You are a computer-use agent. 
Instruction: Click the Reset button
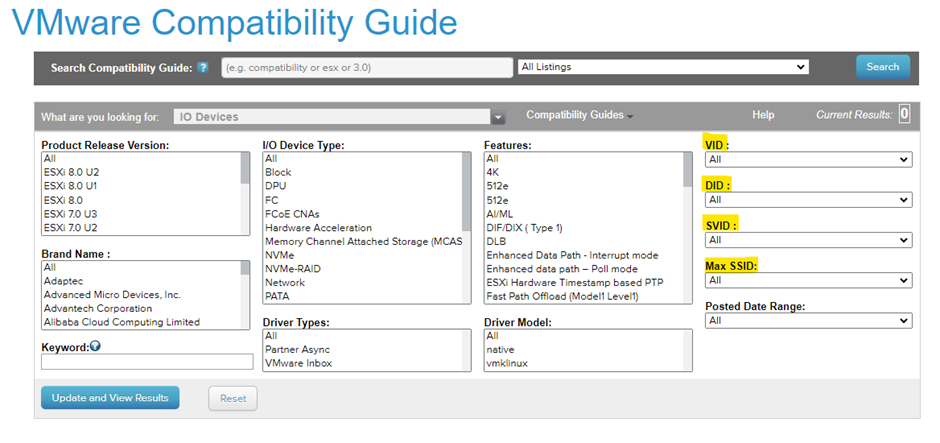click(232, 398)
